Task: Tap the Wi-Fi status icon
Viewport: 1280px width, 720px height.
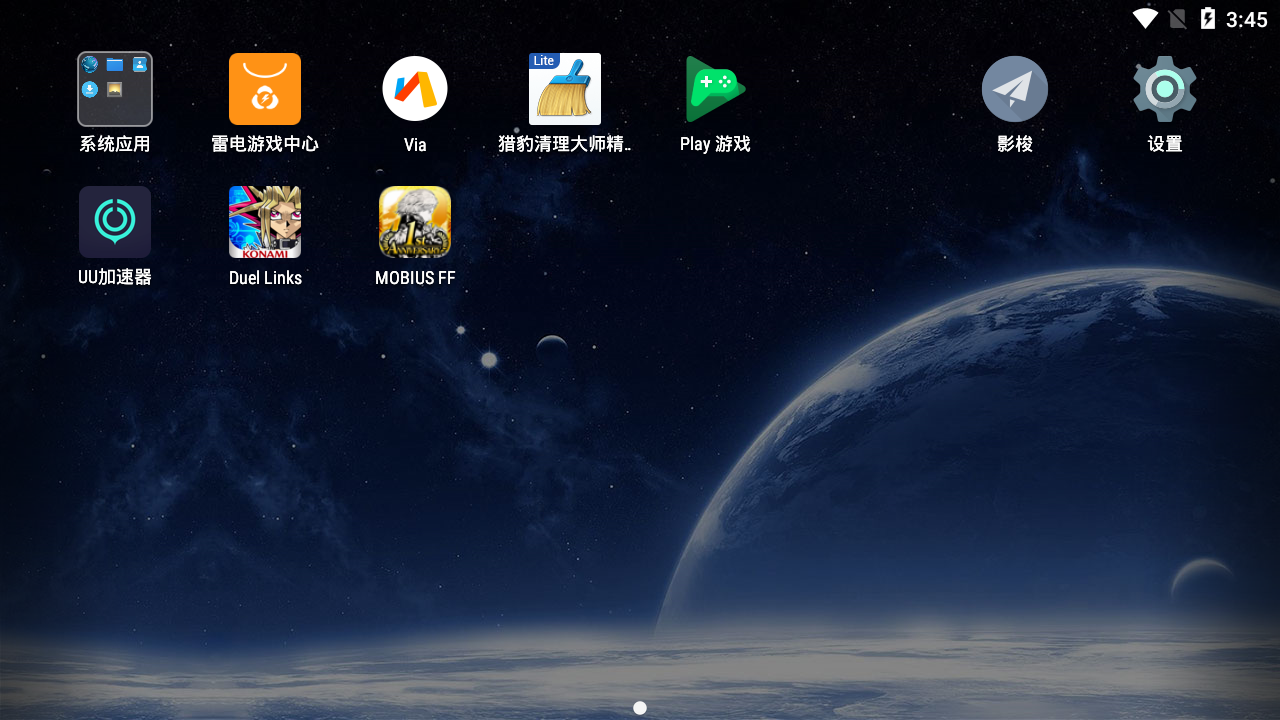Action: click(x=1145, y=19)
